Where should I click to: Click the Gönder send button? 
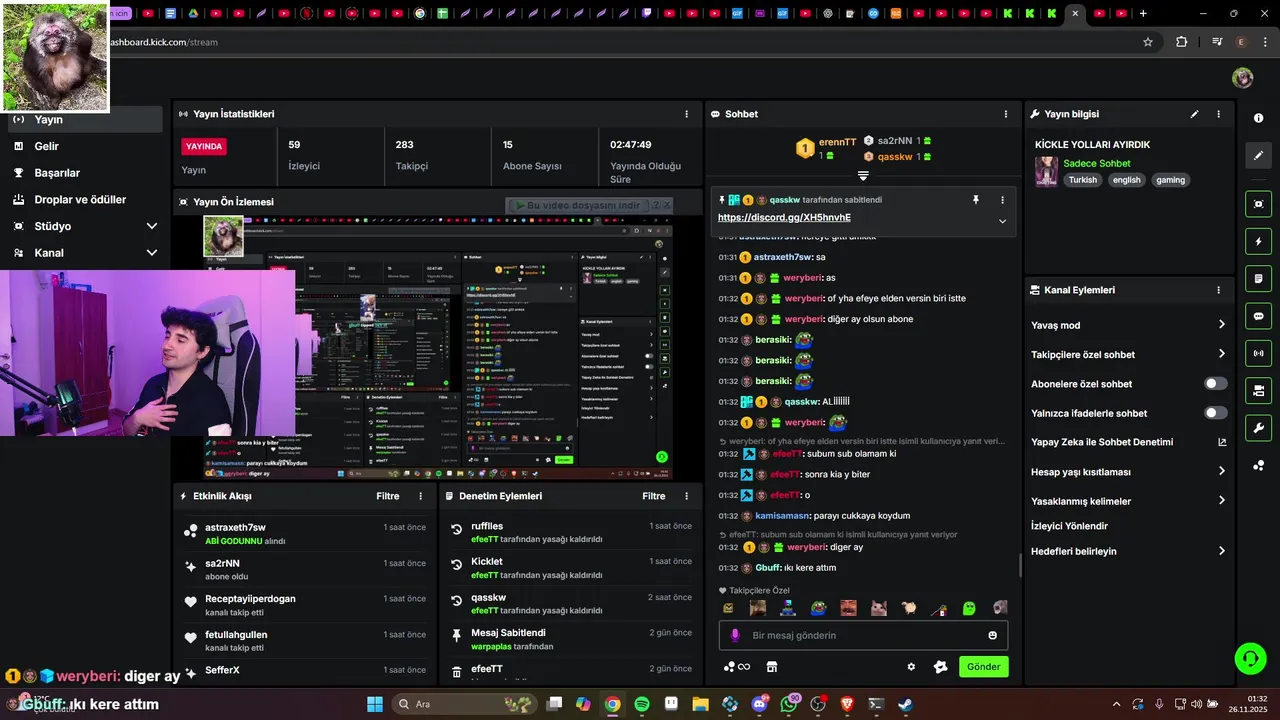(x=984, y=667)
